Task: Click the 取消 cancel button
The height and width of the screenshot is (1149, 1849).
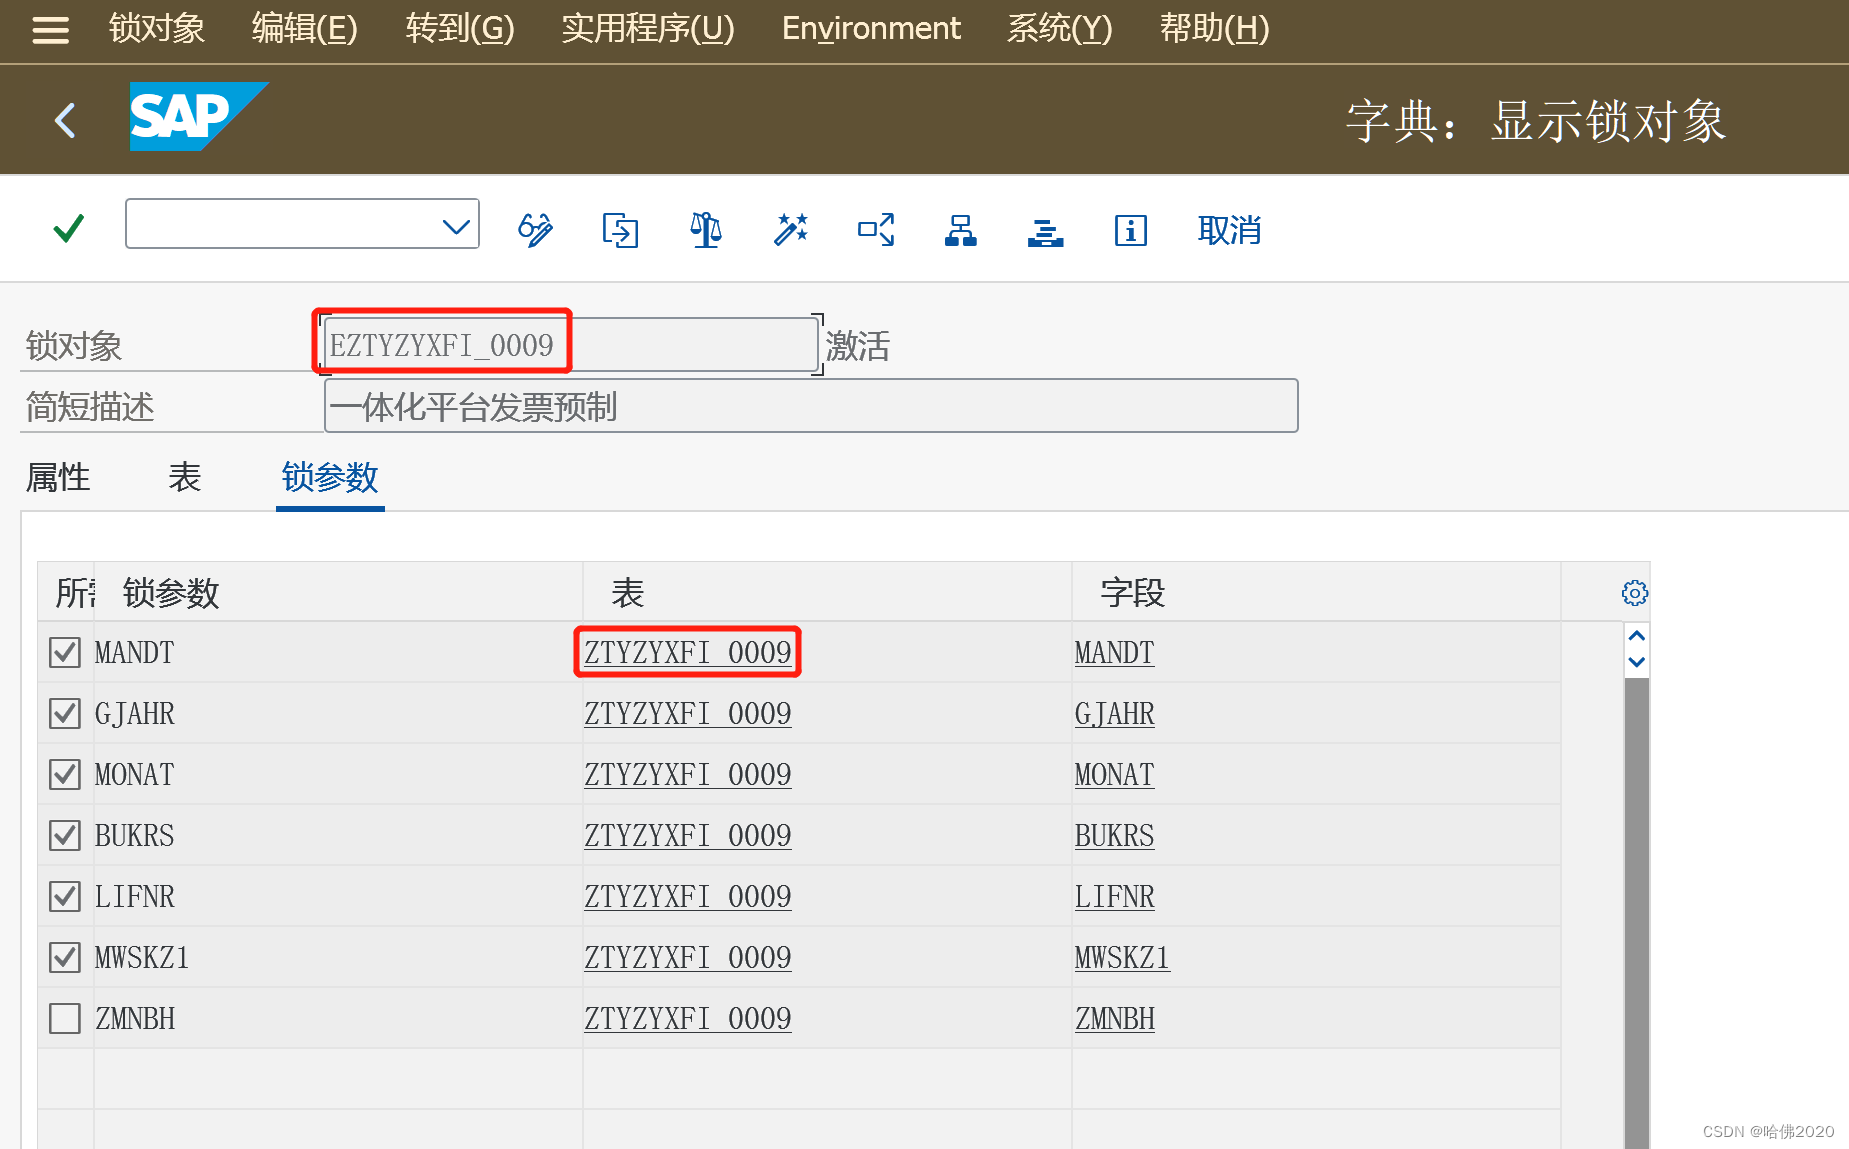Action: [x=1228, y=228]
